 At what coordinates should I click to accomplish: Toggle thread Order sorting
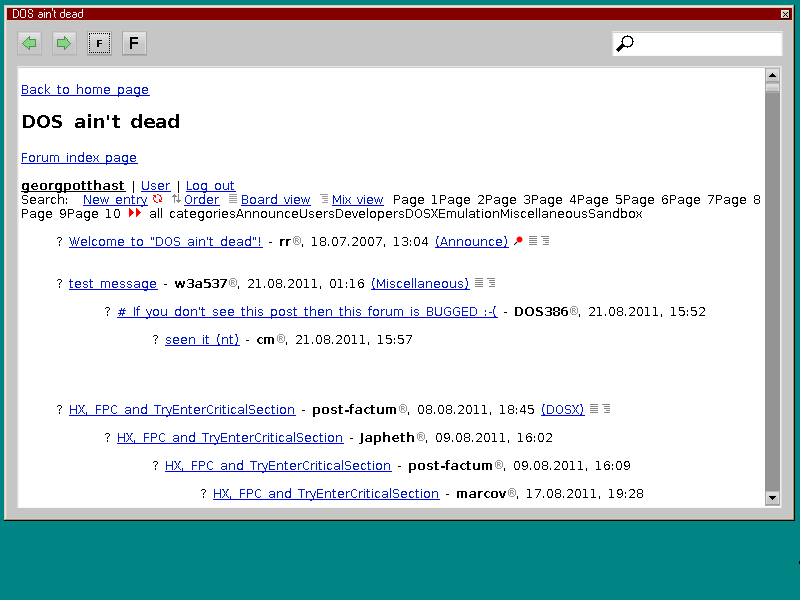pyautogui.click(x=201, y=199)
